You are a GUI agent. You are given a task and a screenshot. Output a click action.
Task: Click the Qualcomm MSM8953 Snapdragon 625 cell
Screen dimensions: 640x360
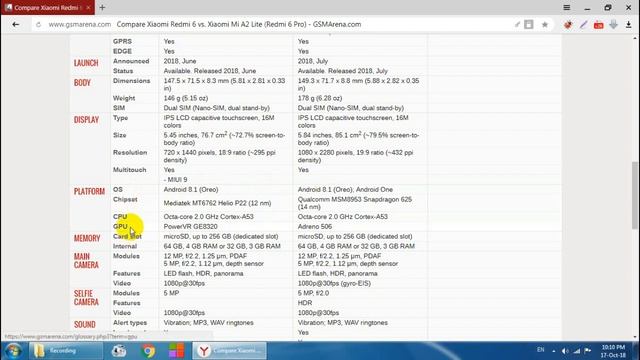coord(355,203)
